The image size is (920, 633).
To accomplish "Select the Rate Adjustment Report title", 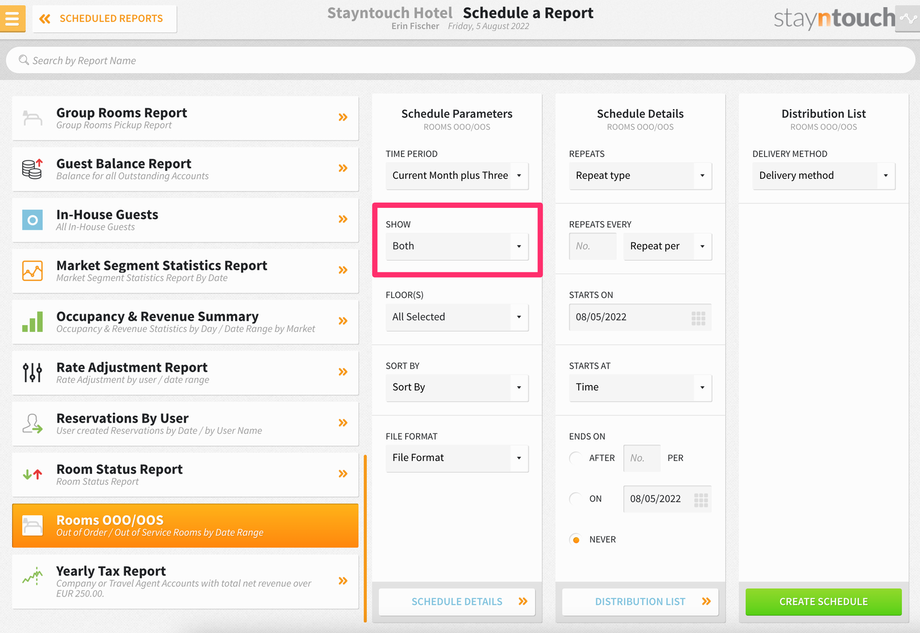I will [x=132, y=368].
